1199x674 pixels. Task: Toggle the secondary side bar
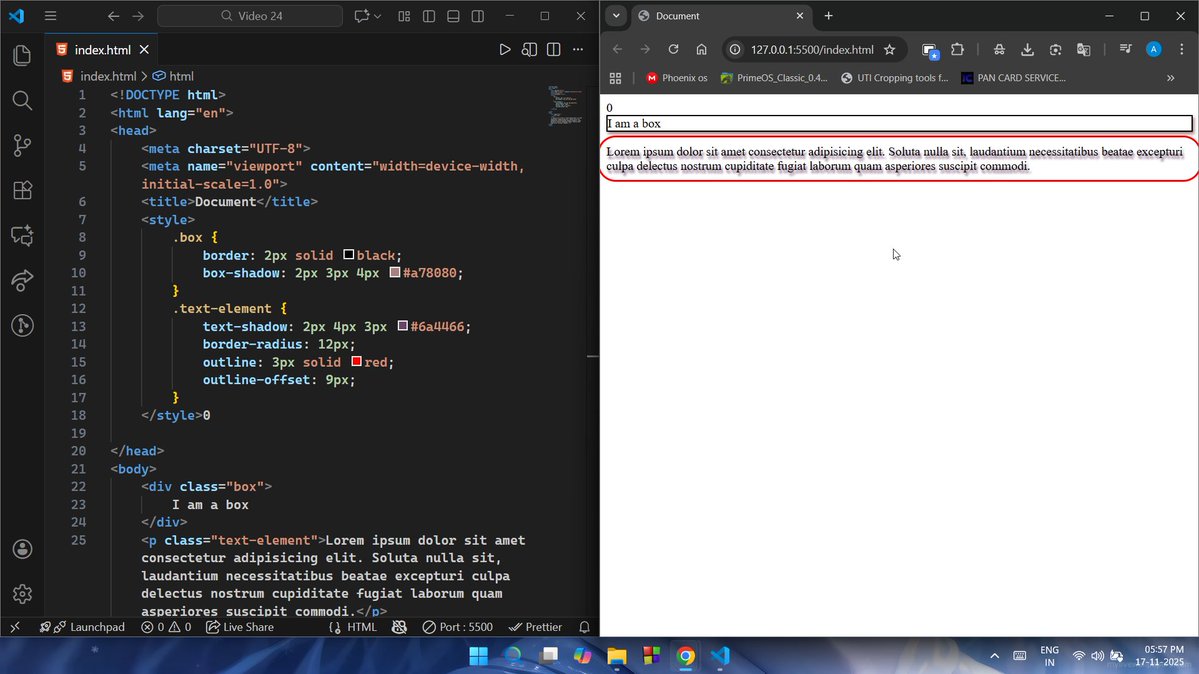477,16
